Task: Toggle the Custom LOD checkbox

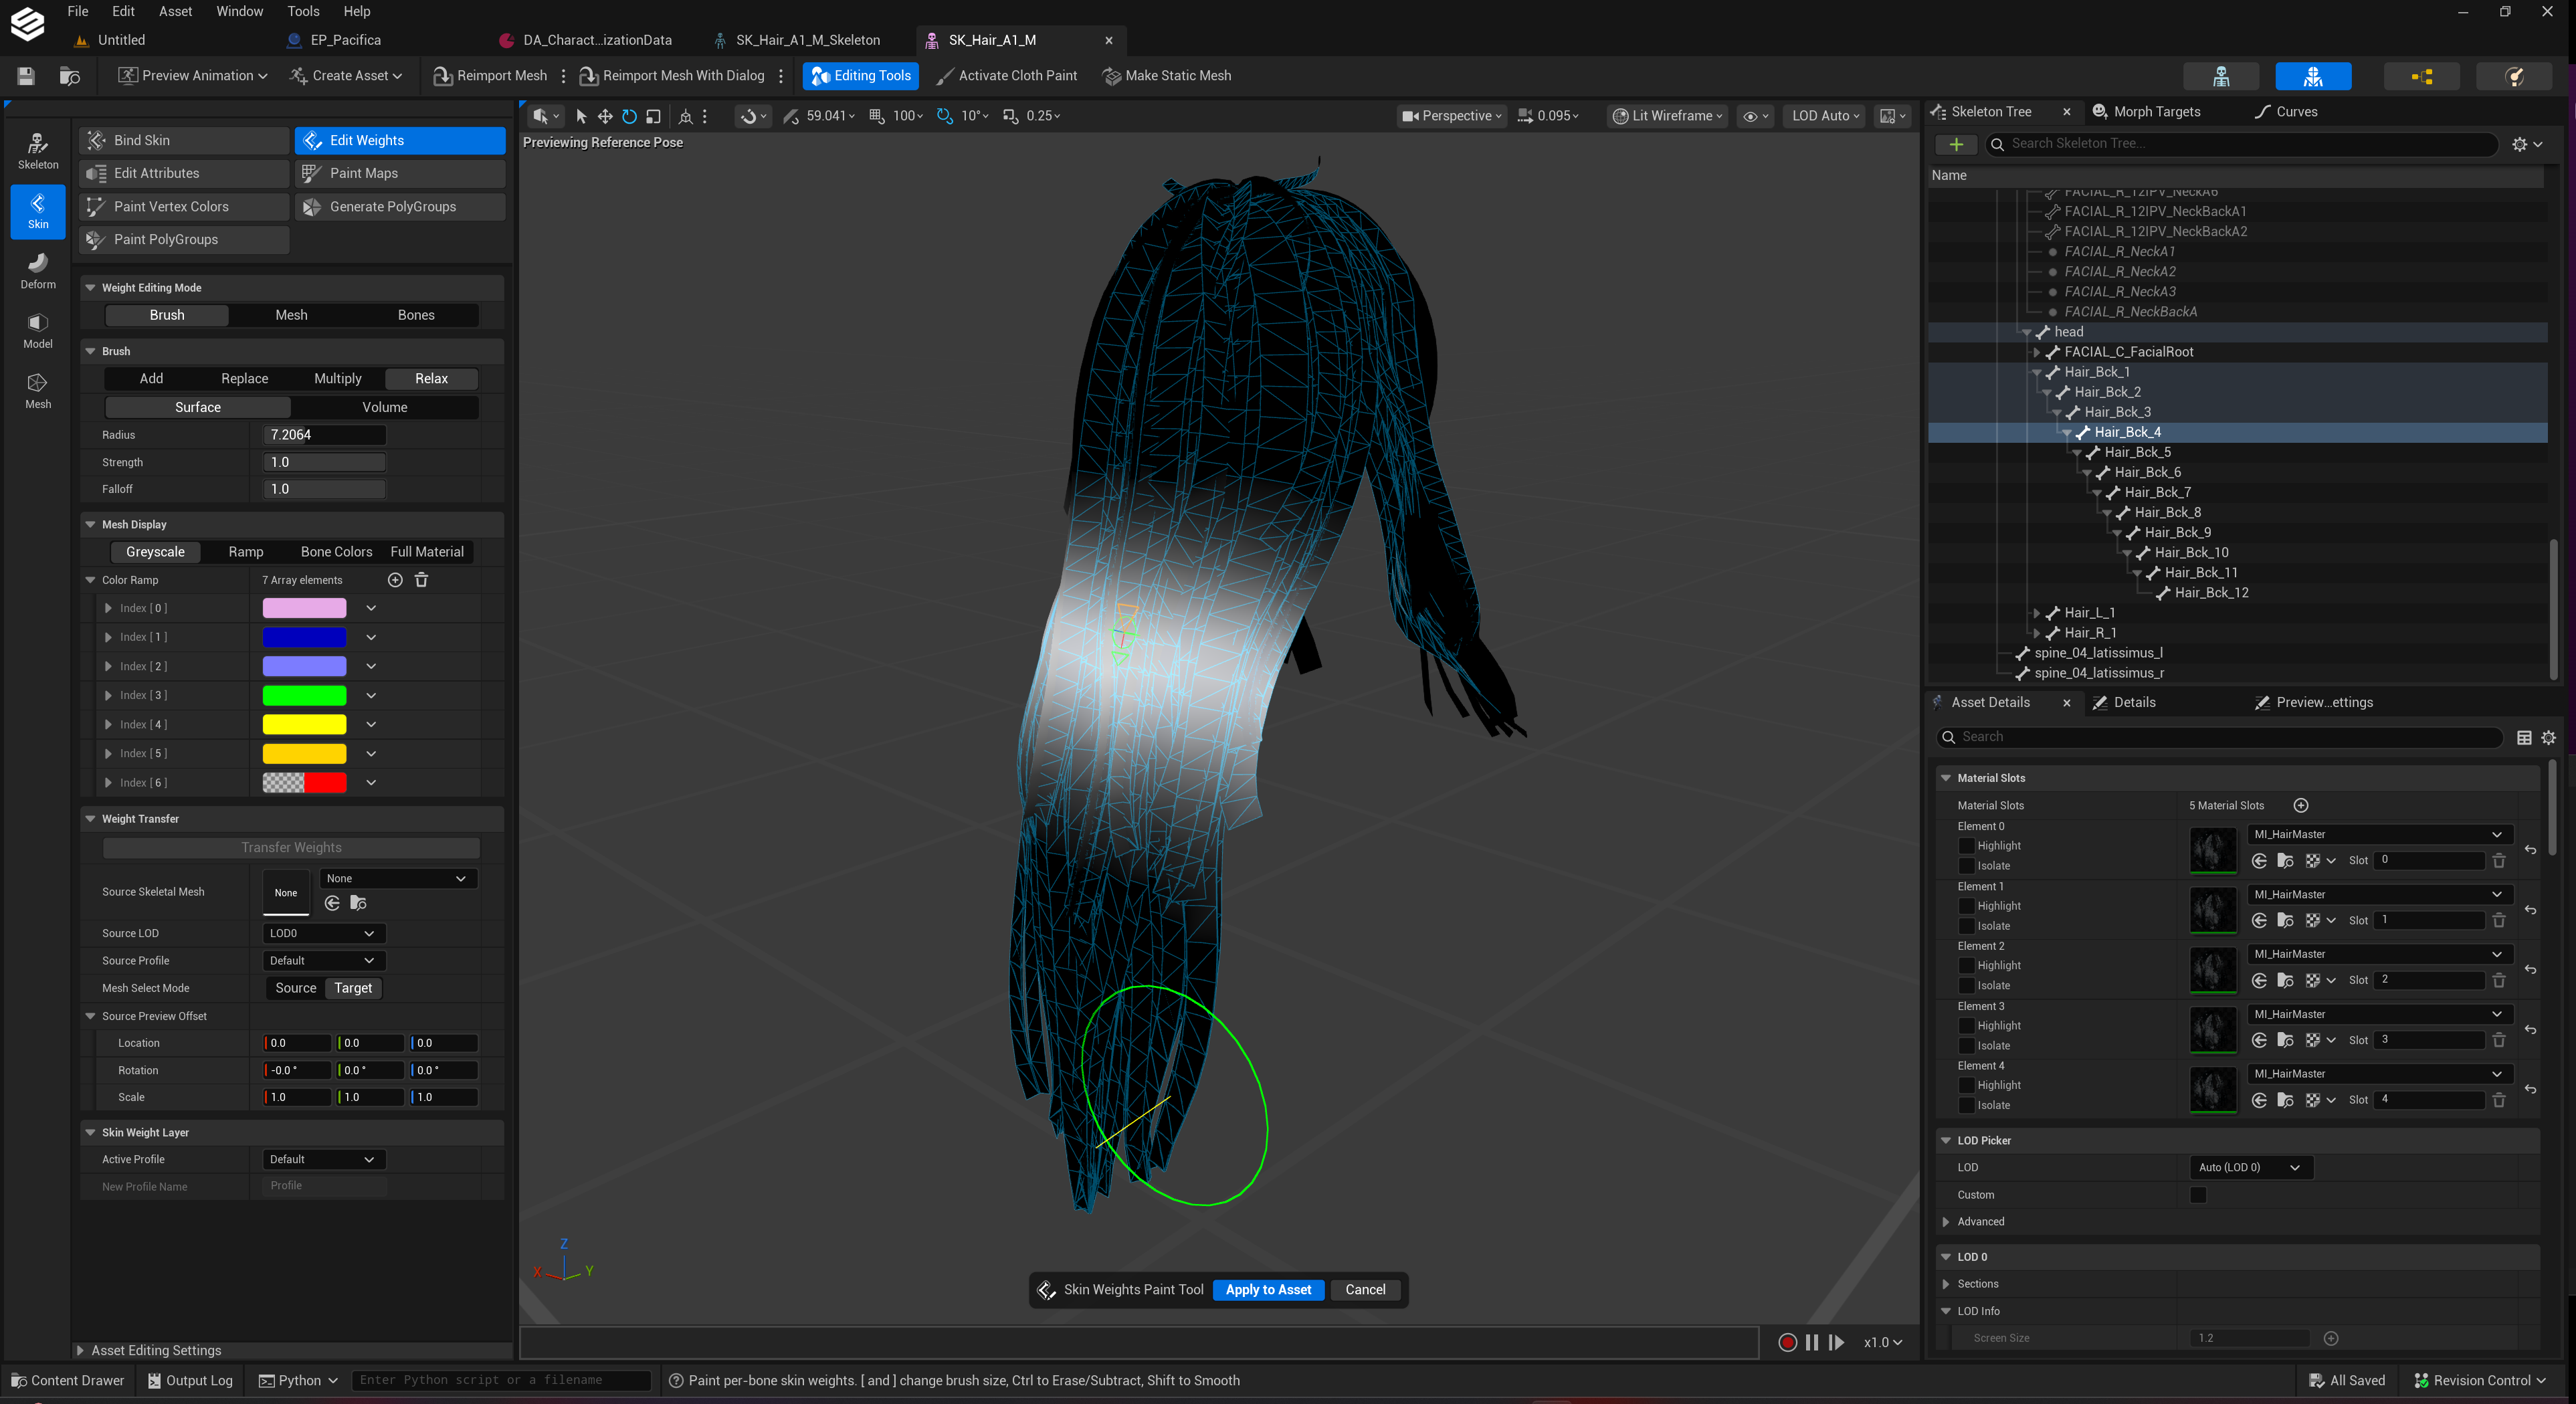Action: coord(2198,1195)
